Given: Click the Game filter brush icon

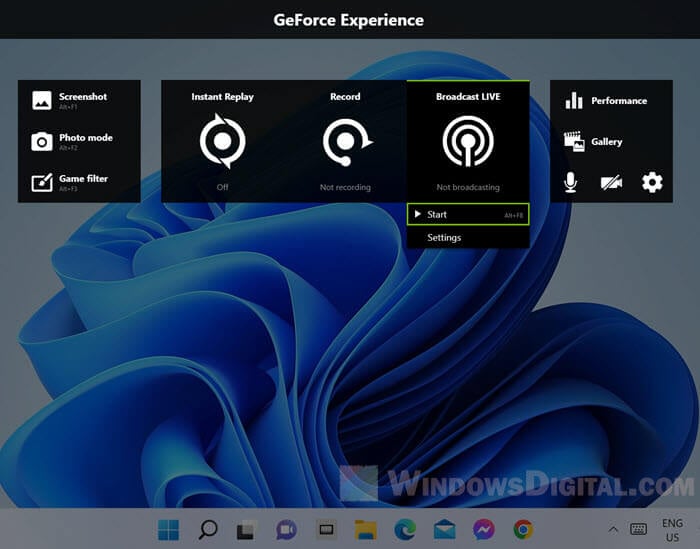Looking at the screenshot, I should (x=42, y=182).
